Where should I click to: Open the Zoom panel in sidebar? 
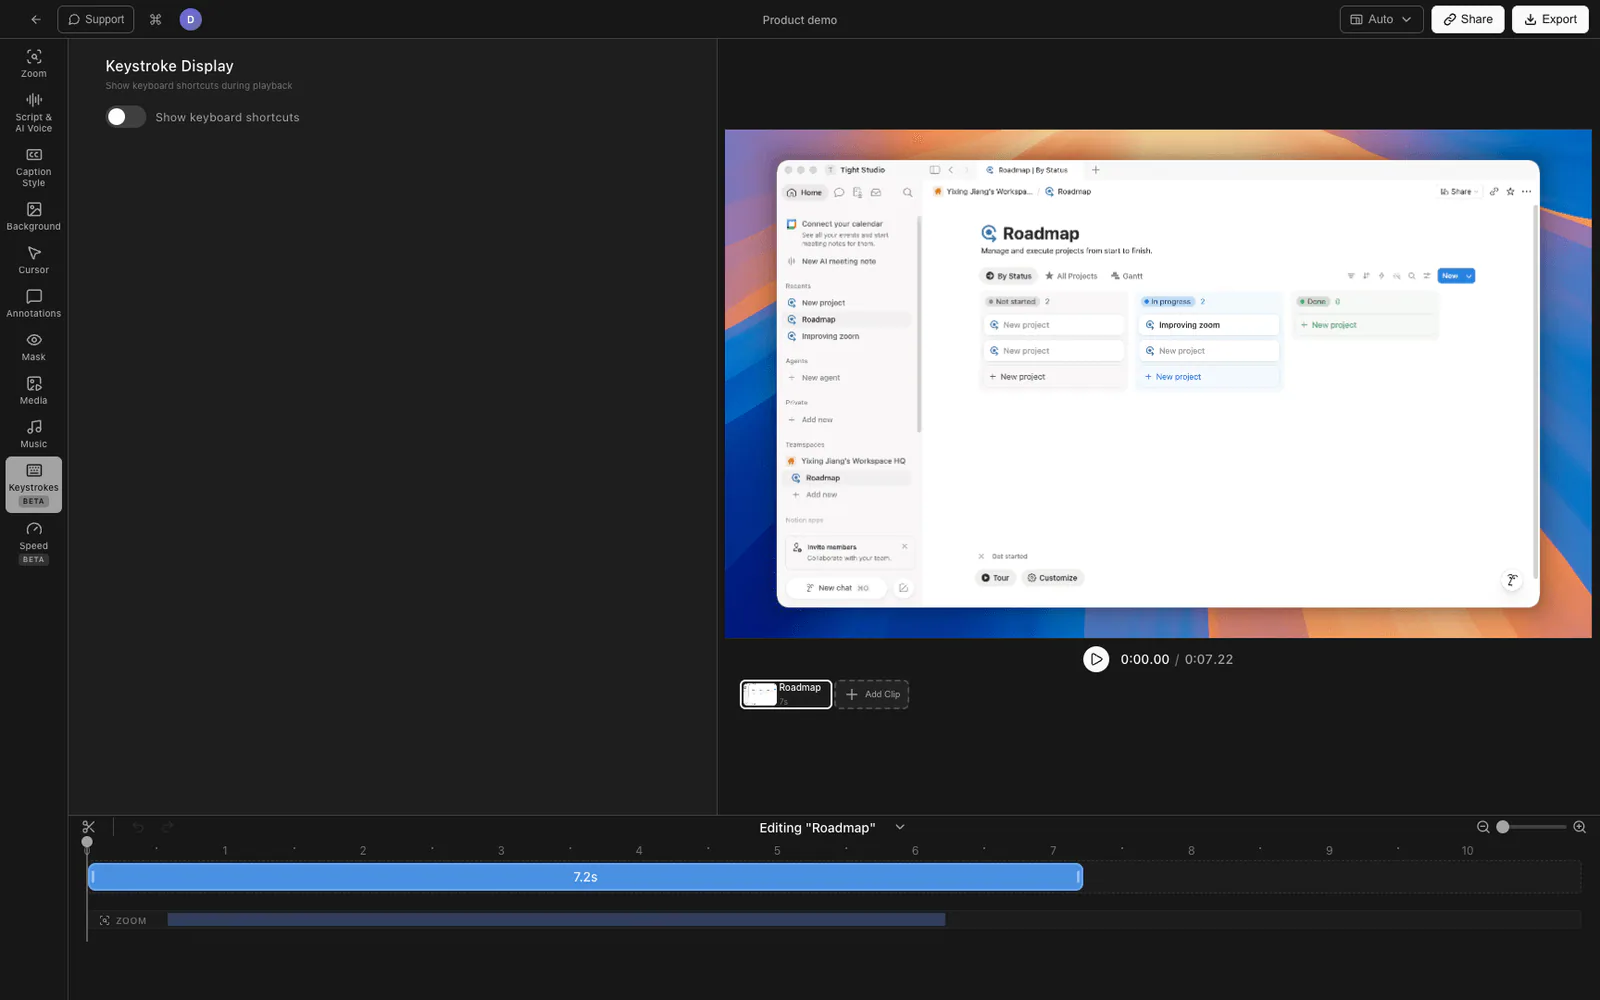(34, 63)
